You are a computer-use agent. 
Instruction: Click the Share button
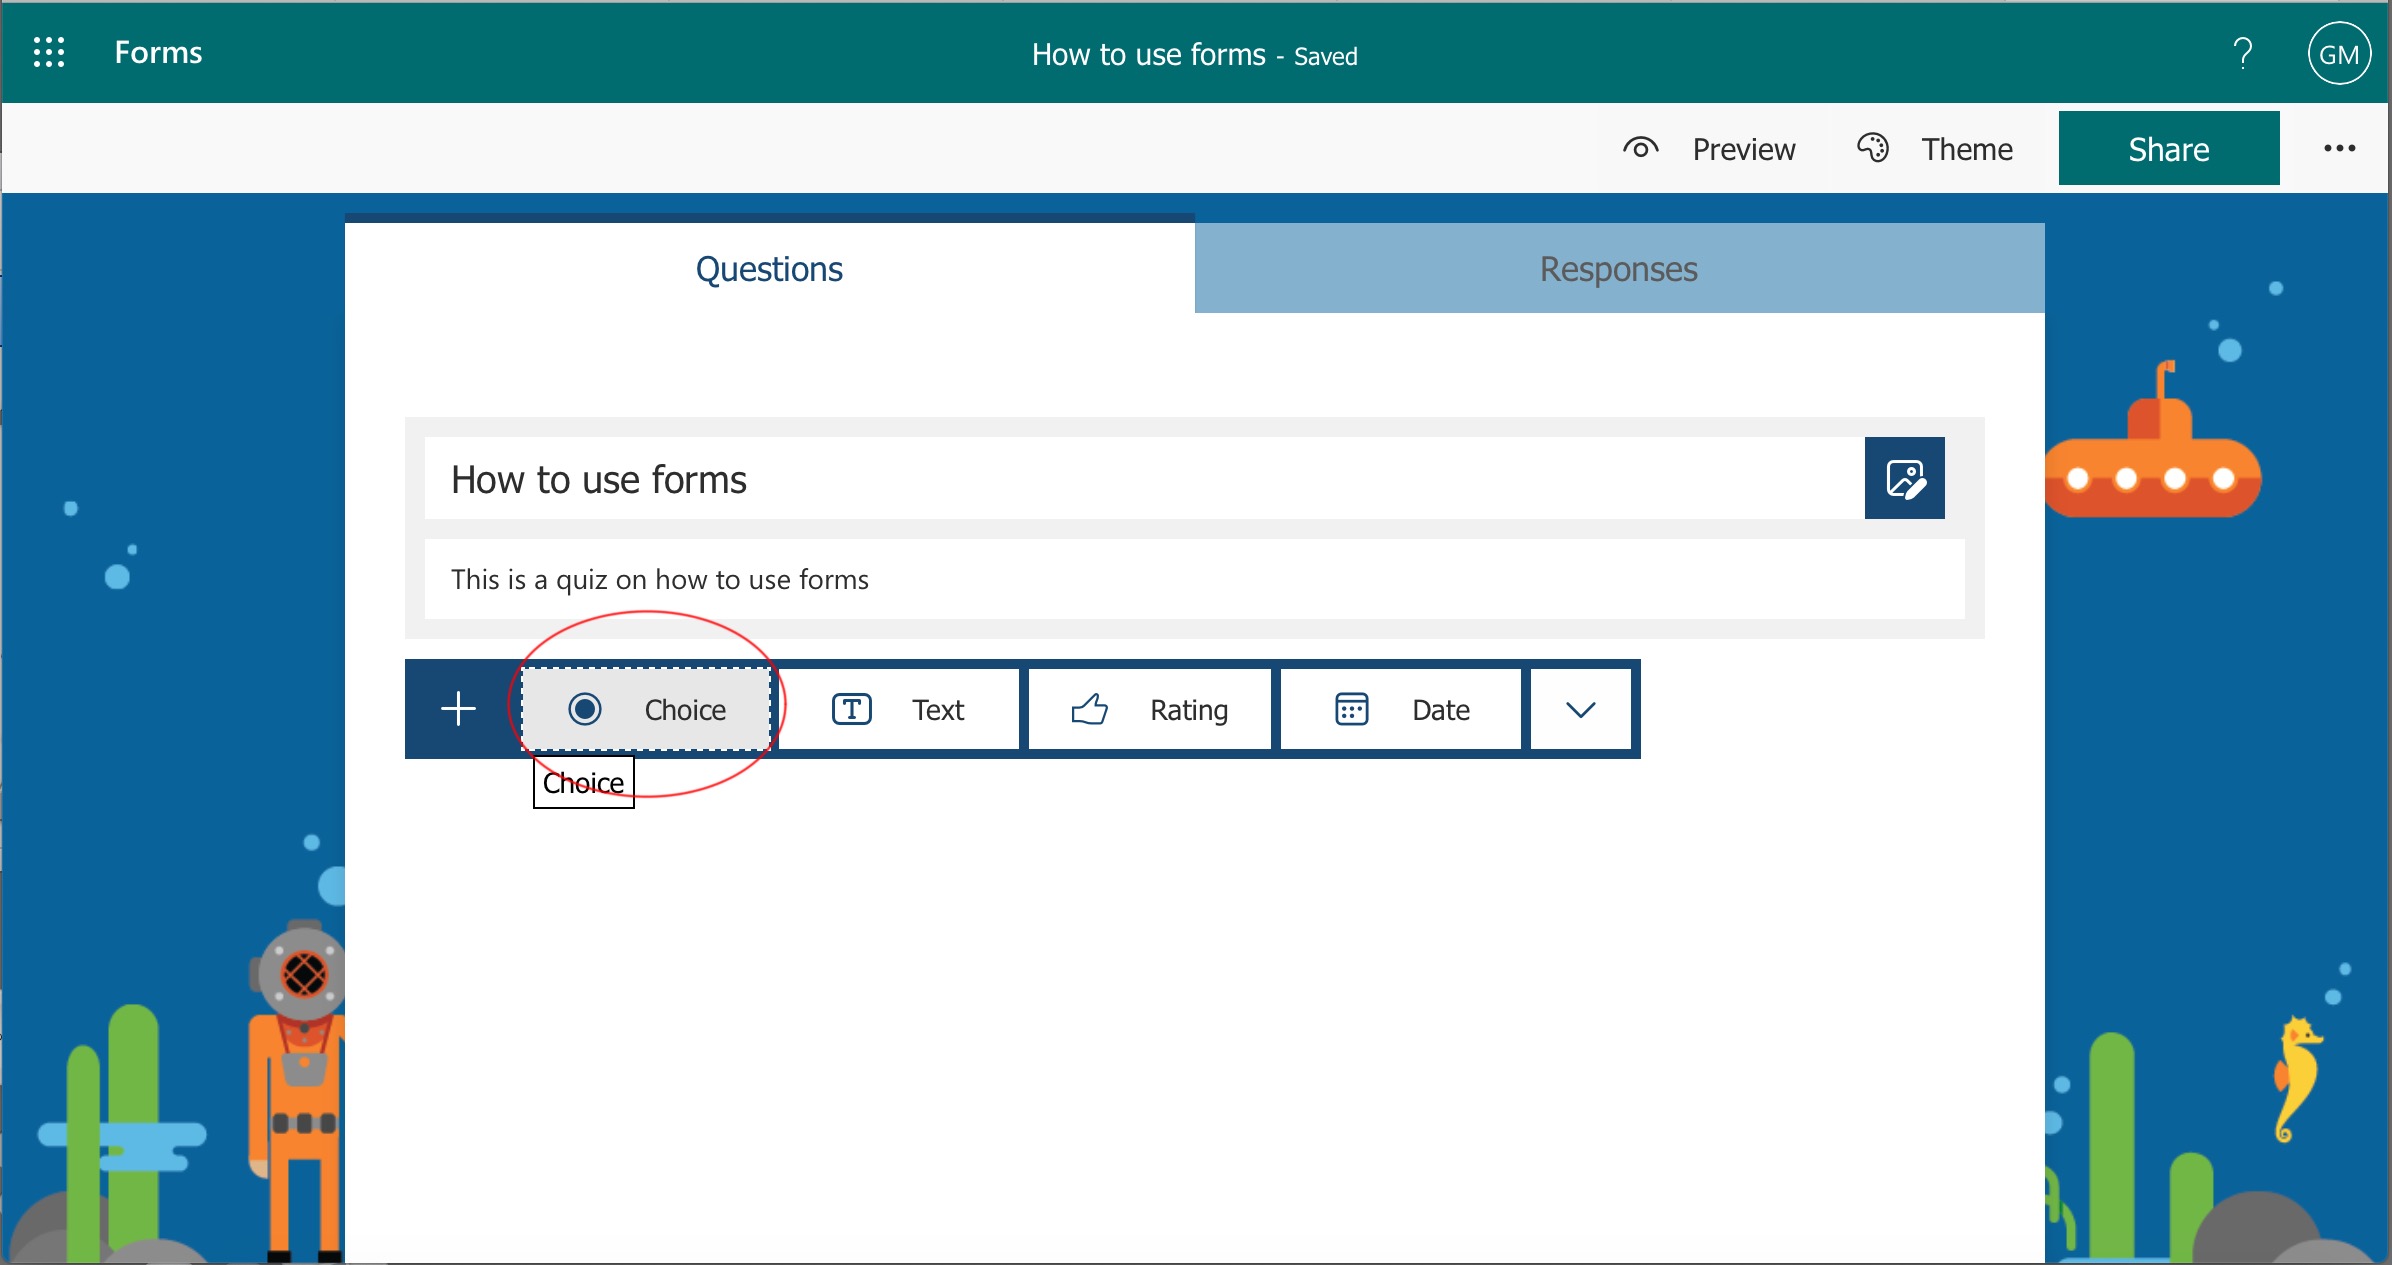click(2168, 149)
